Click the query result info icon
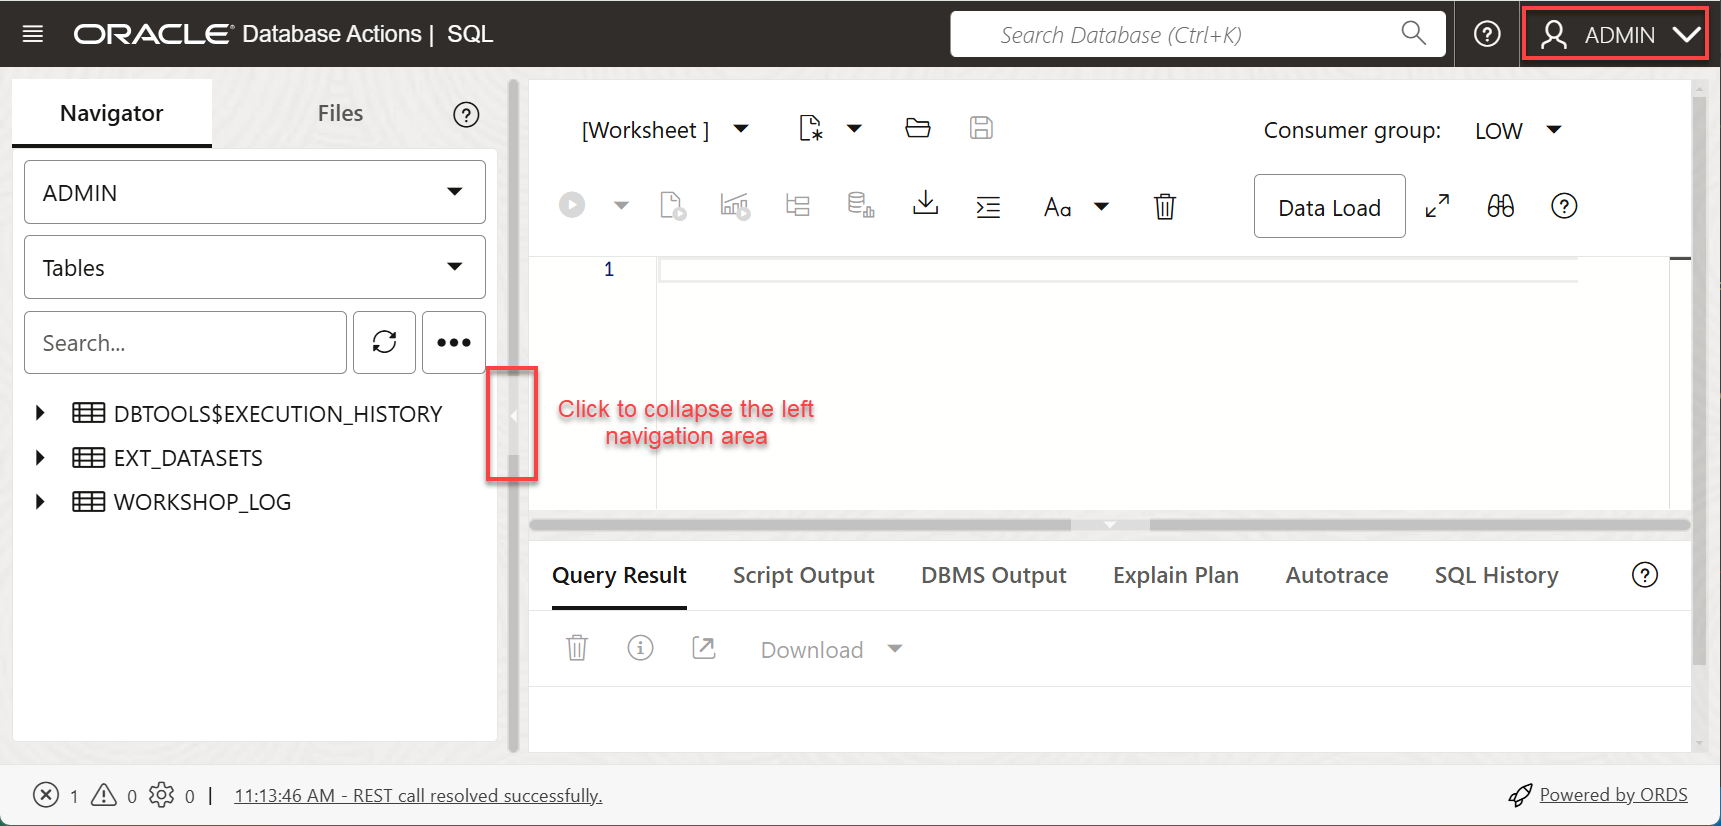The image size is (1721, 826). pyautogui.click(x=640, y=648)
